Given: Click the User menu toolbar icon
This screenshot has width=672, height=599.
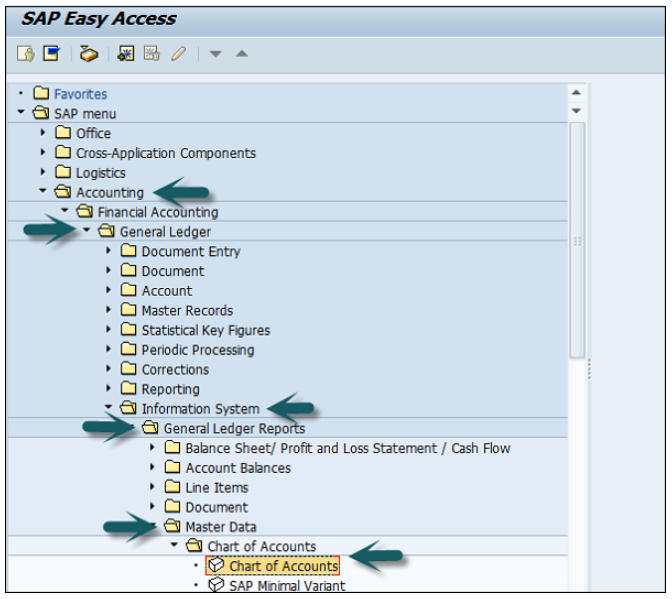Looking at the screenshot, I should tap(25, 54).
